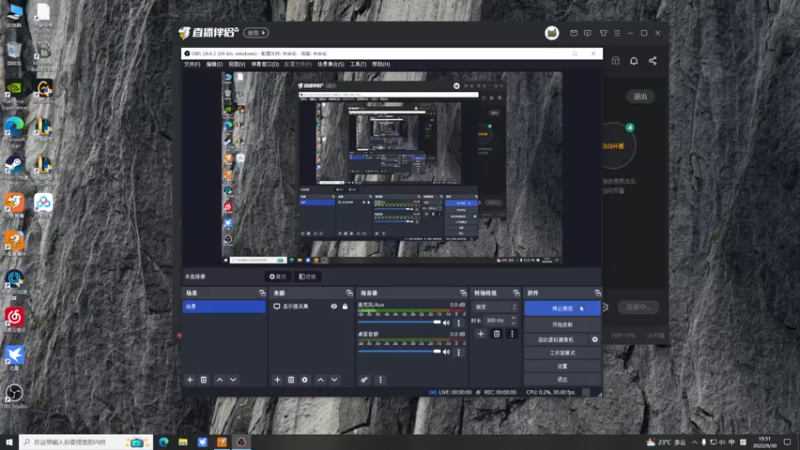Click transition duration stepper arrows
This screenshot has width=800, height=450.
[513, 320]
